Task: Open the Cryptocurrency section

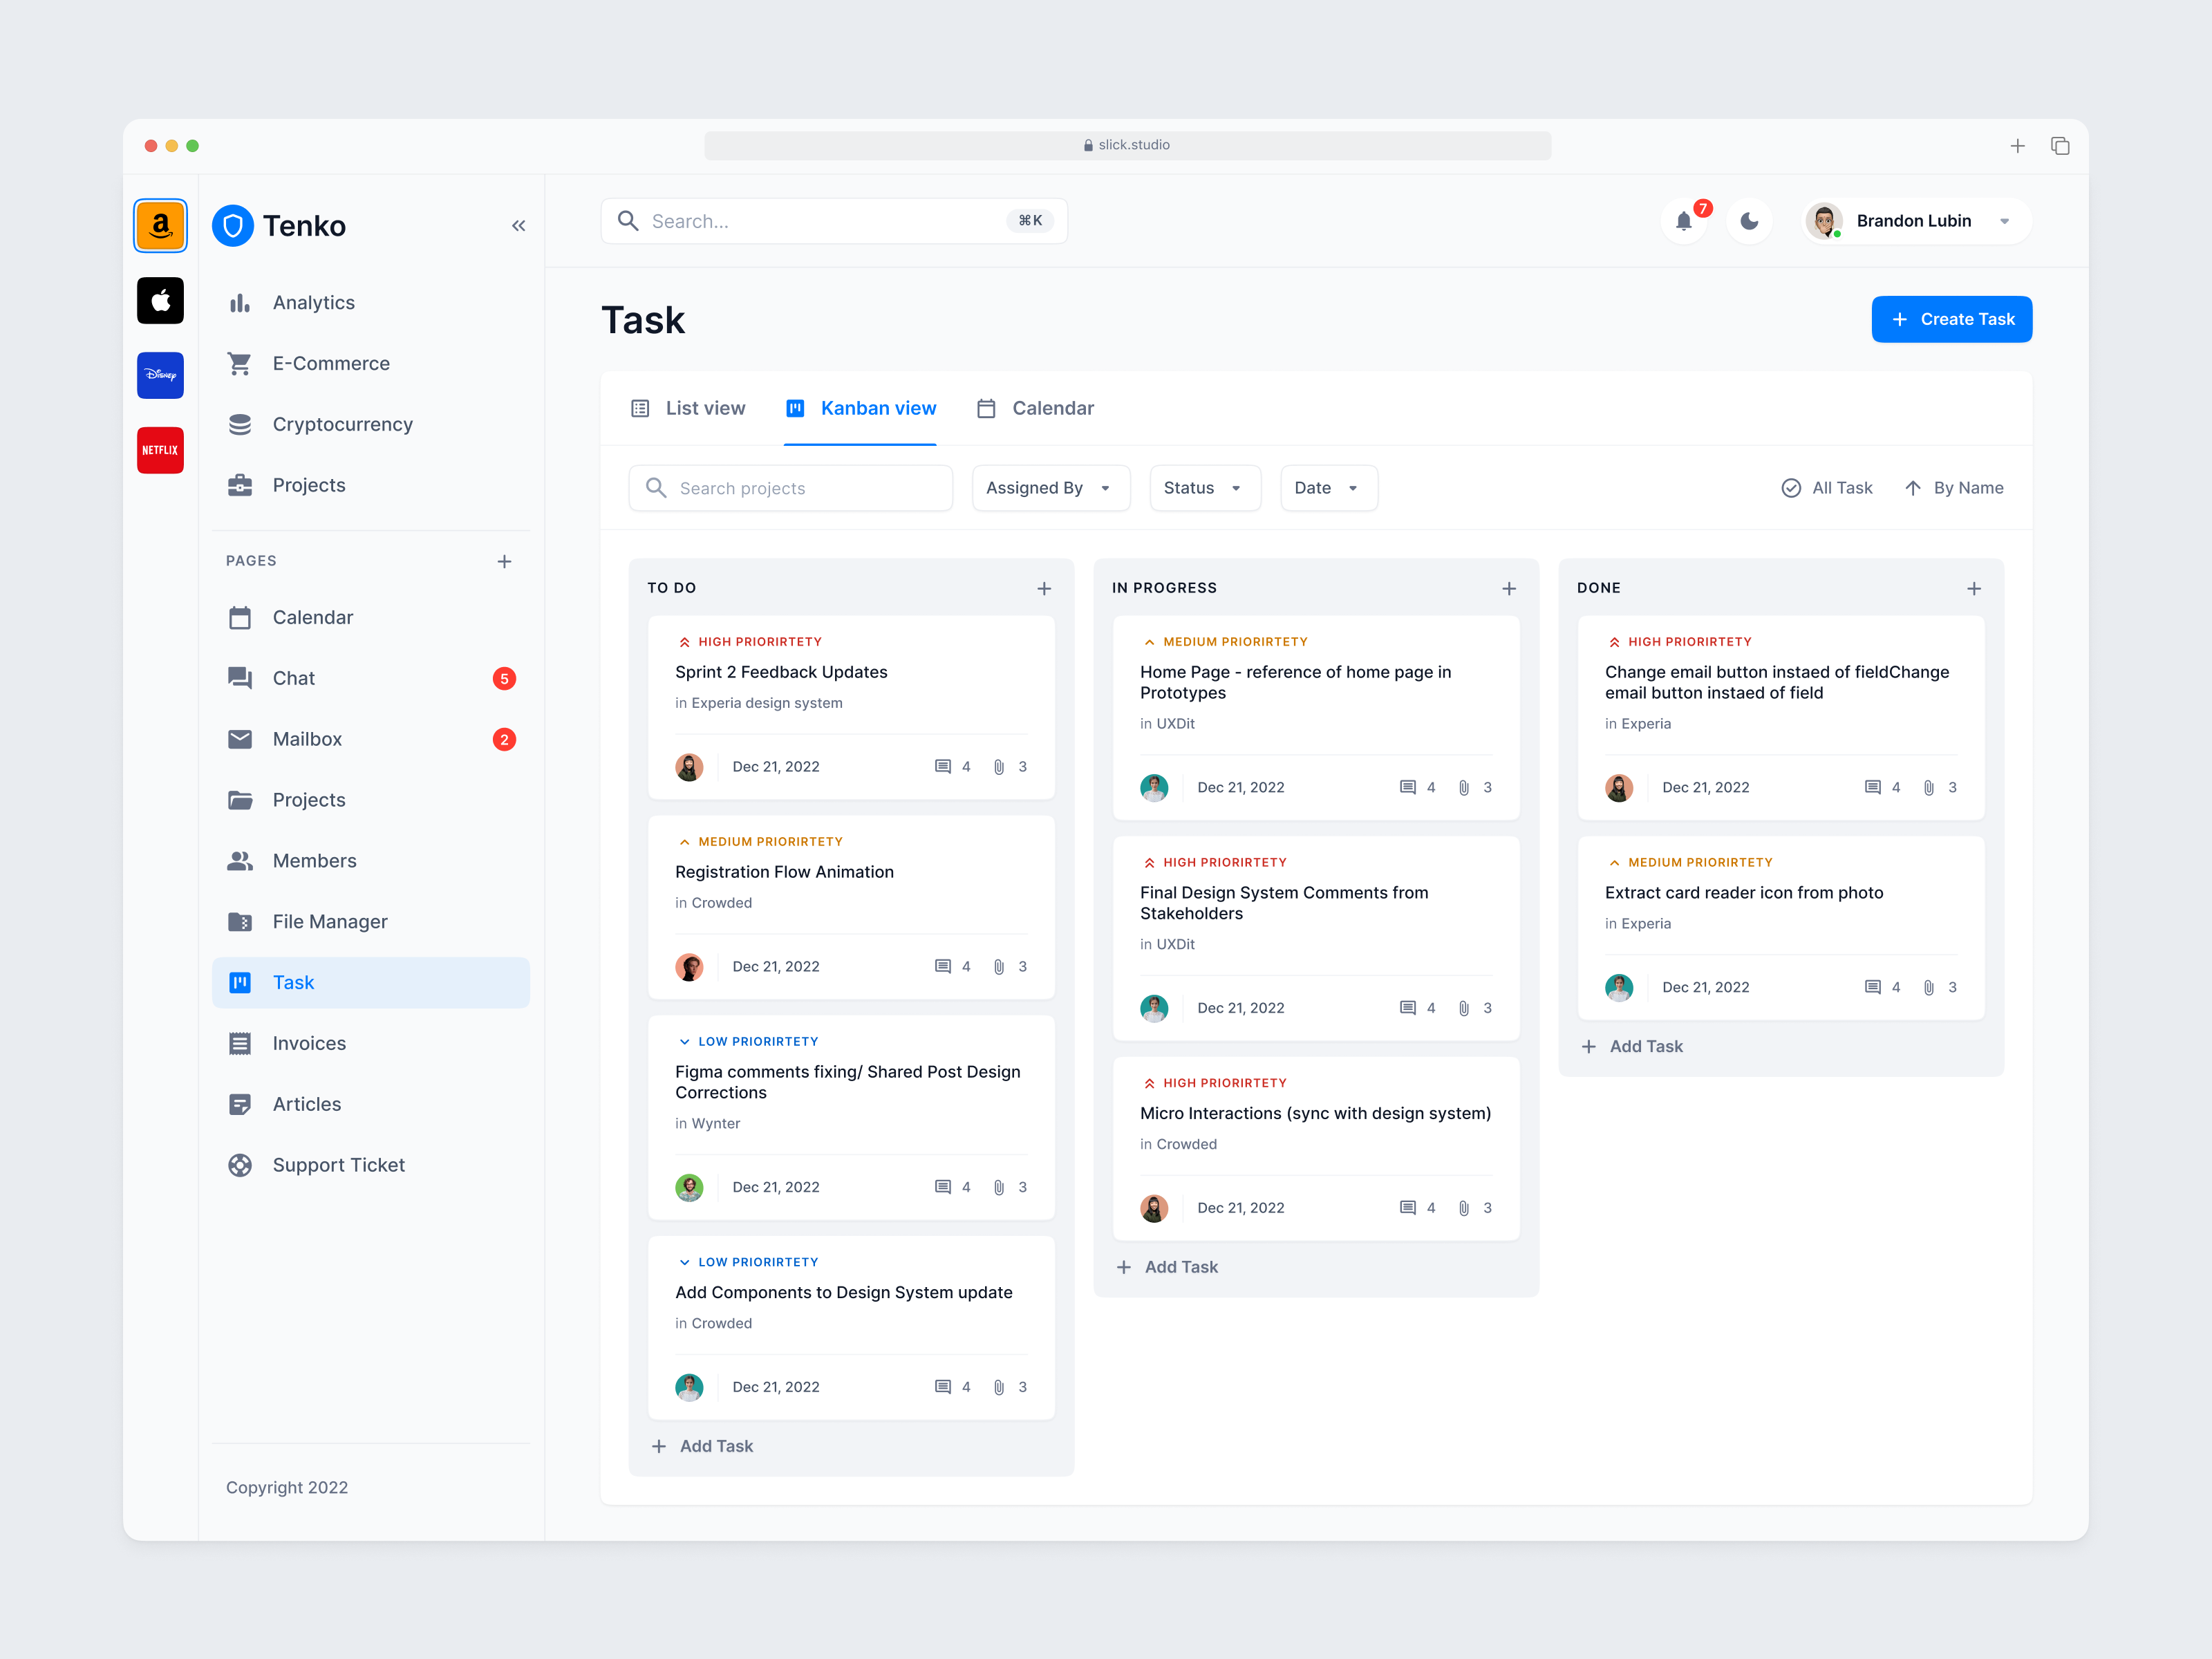Action: pos(342,424)
